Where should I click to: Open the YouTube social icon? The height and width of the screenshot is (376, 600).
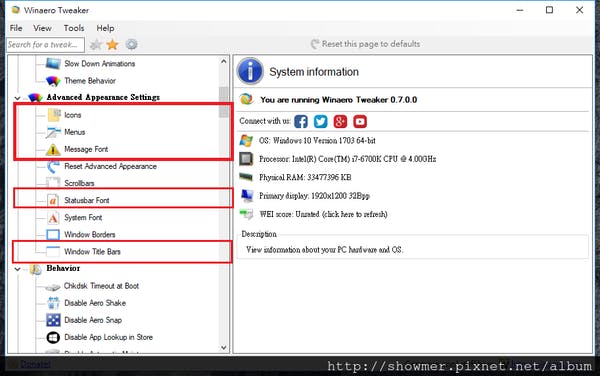tap(360, 122)
